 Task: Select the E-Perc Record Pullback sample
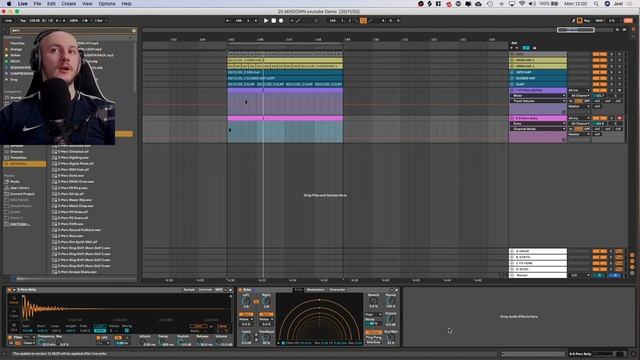pyautogui.click(x=80, y=230)
